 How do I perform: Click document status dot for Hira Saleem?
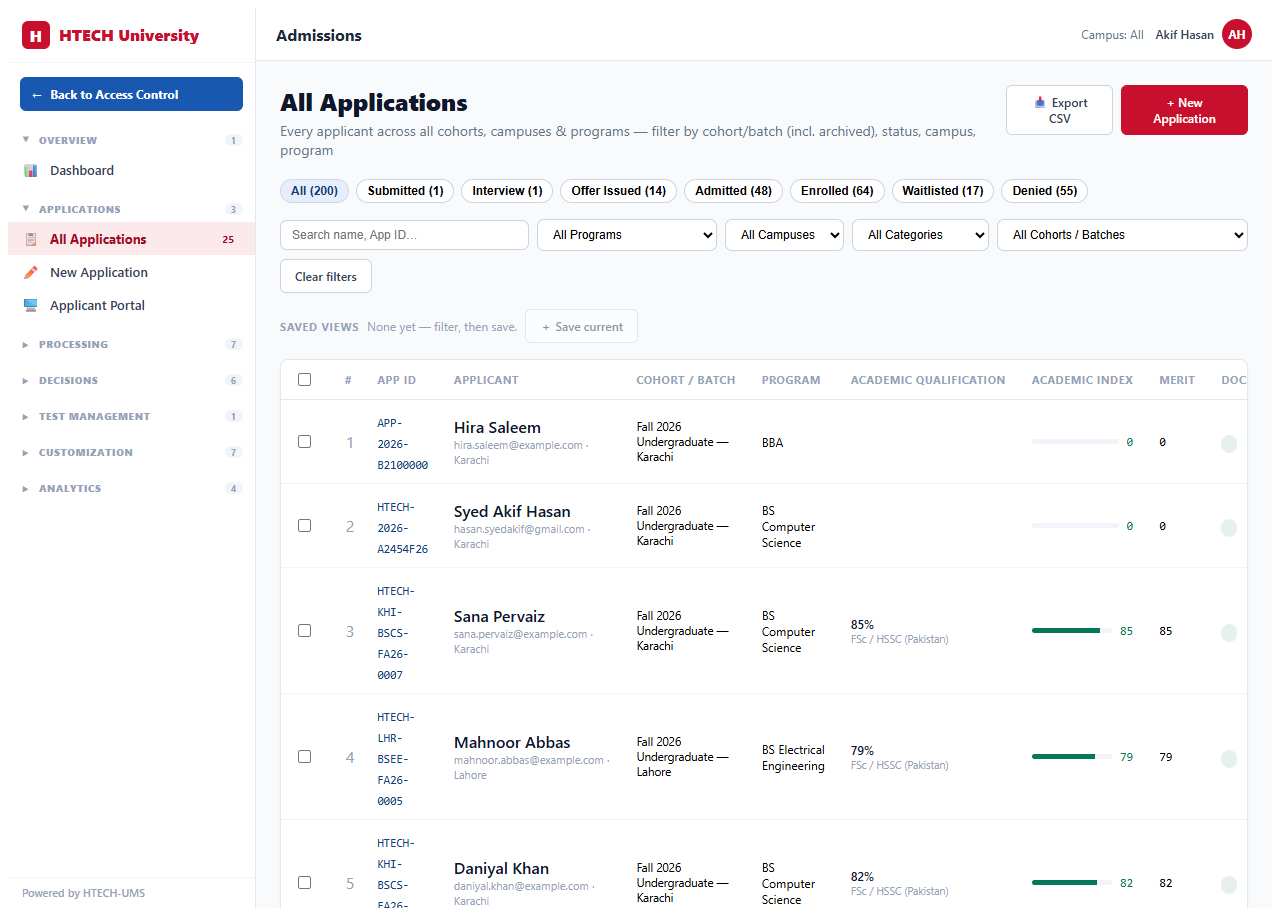[1229, 444]
